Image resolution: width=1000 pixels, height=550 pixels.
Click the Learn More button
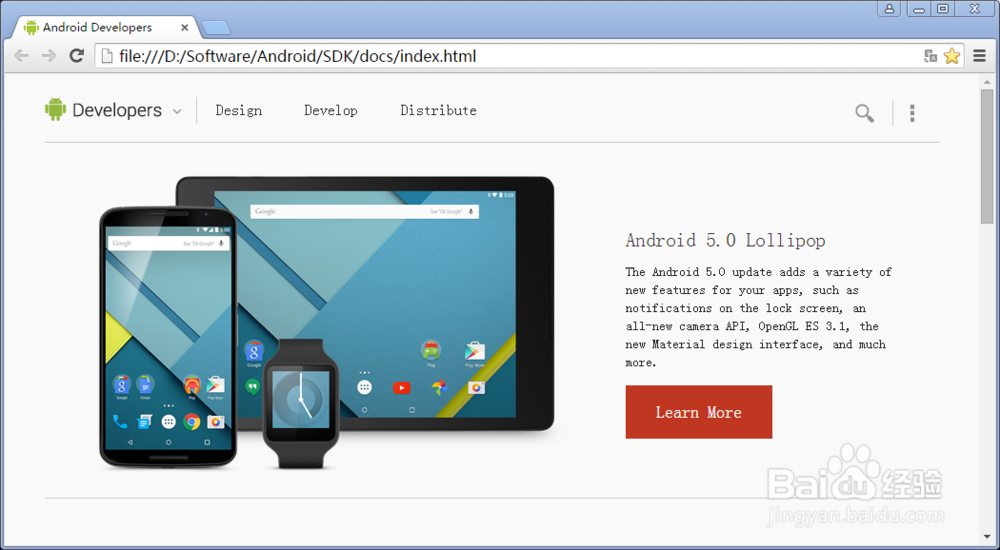click(x=698, y=412)
